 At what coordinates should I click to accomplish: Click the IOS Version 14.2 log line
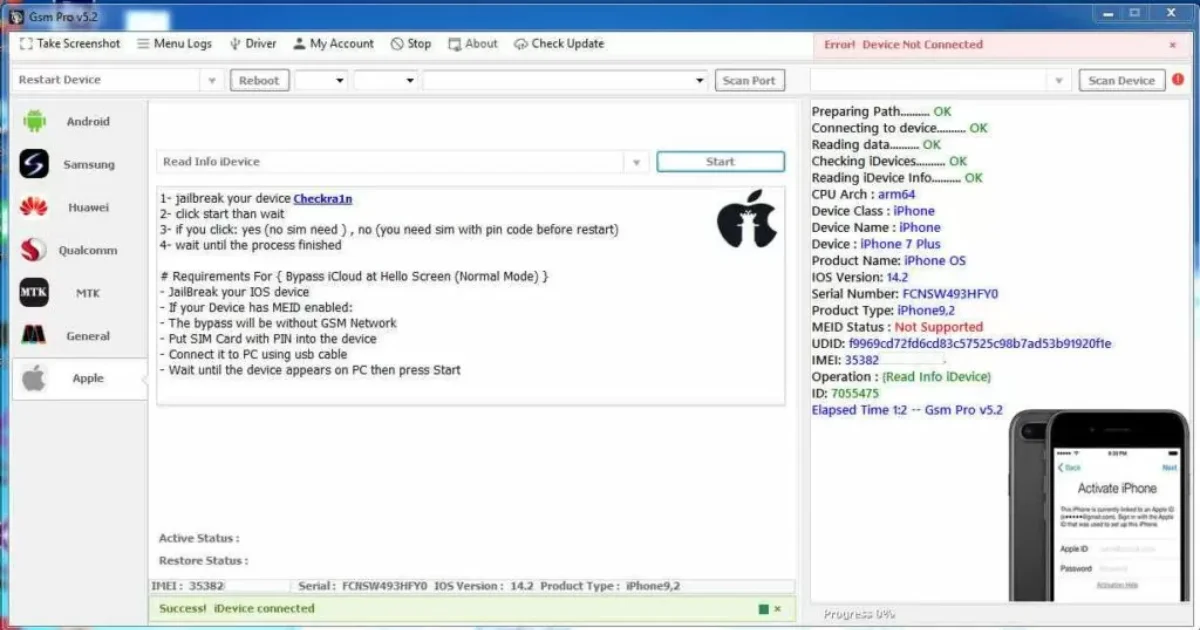[860, 277]
